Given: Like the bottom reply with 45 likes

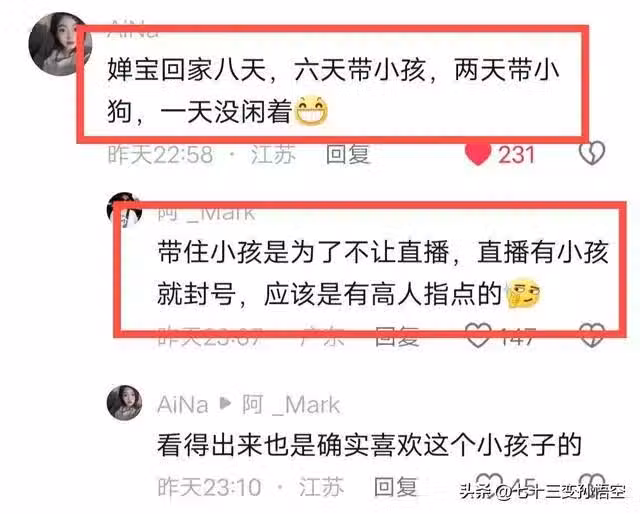Looking at the screenshot, I should 489,483.
